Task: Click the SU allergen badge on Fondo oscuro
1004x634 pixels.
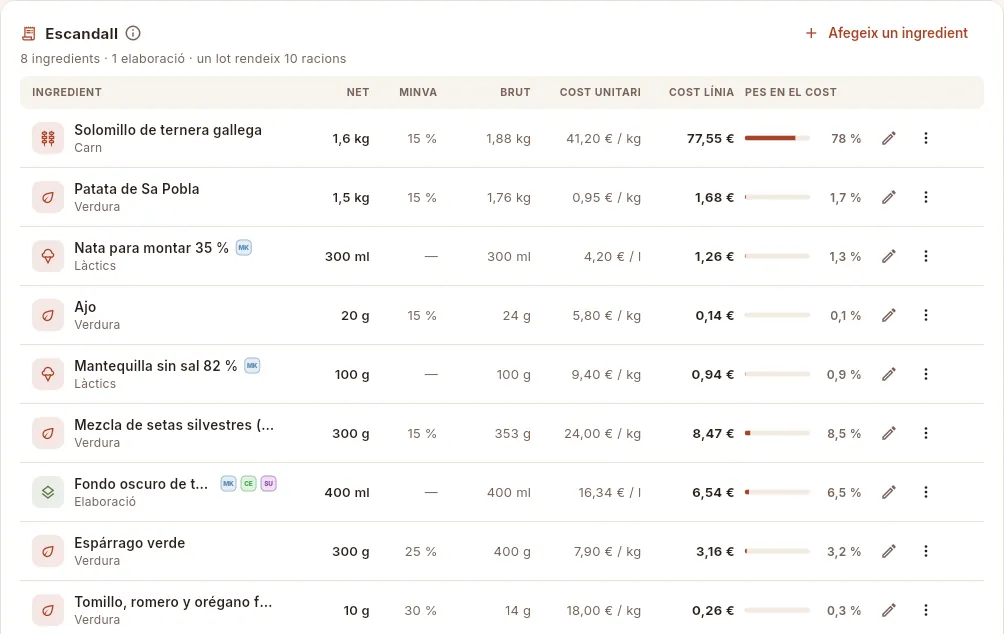Action: [x=269, y=484]
